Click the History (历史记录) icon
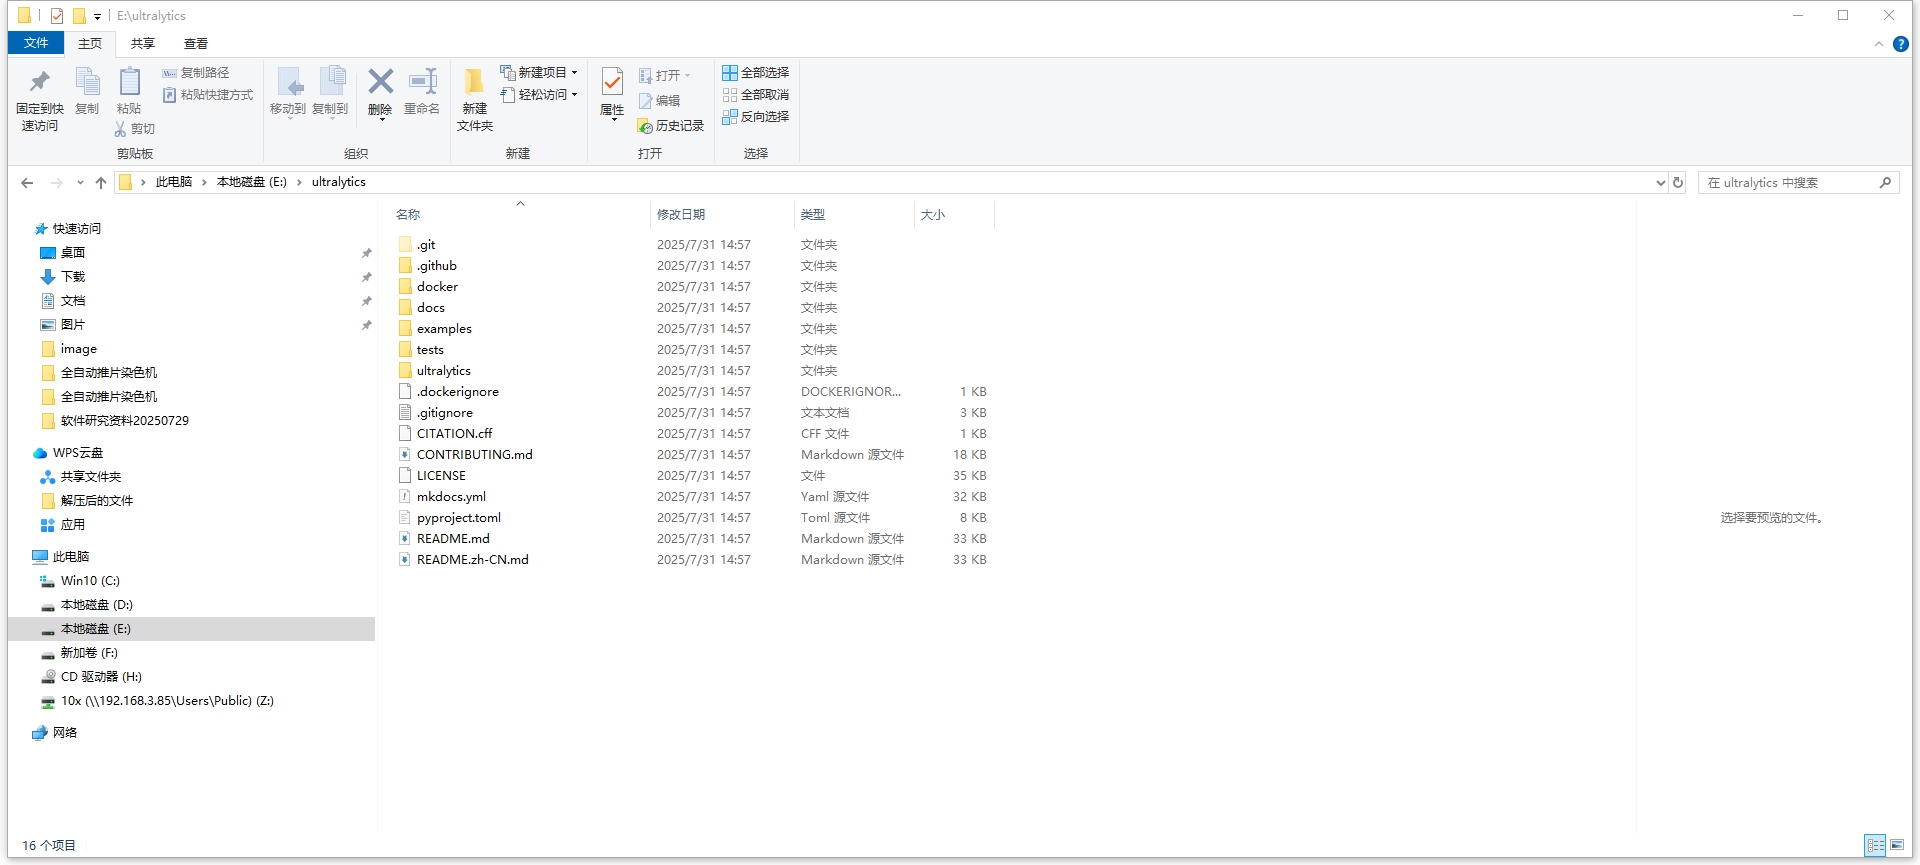1920x865 pixels. point(671,126)
